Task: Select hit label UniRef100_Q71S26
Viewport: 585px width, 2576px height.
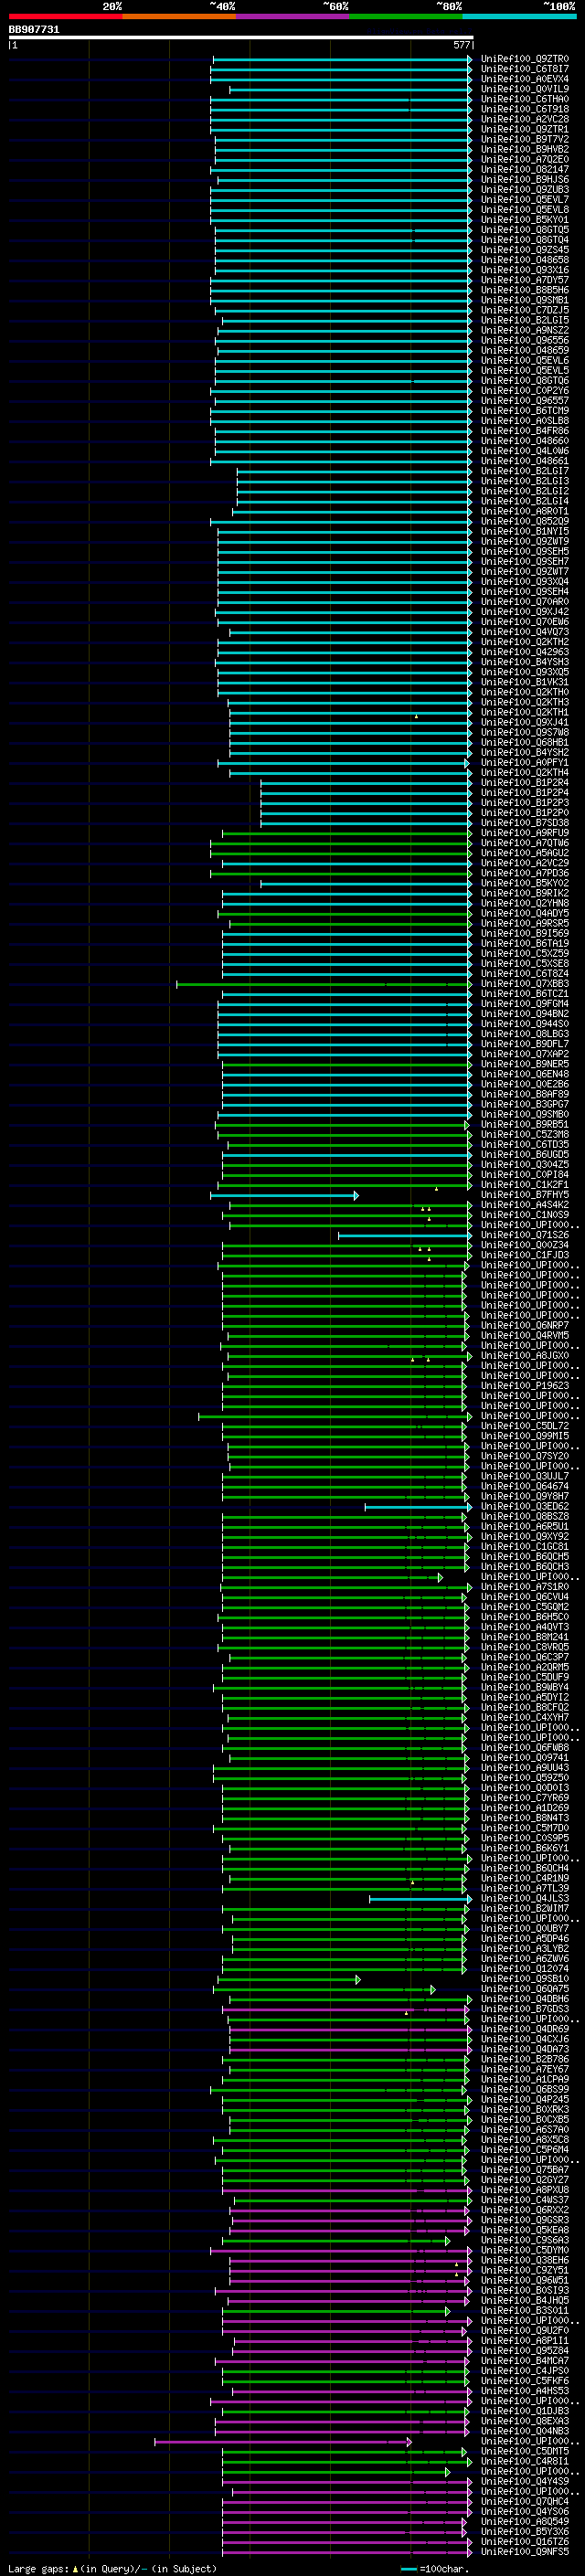Action: pos(525,1235)
